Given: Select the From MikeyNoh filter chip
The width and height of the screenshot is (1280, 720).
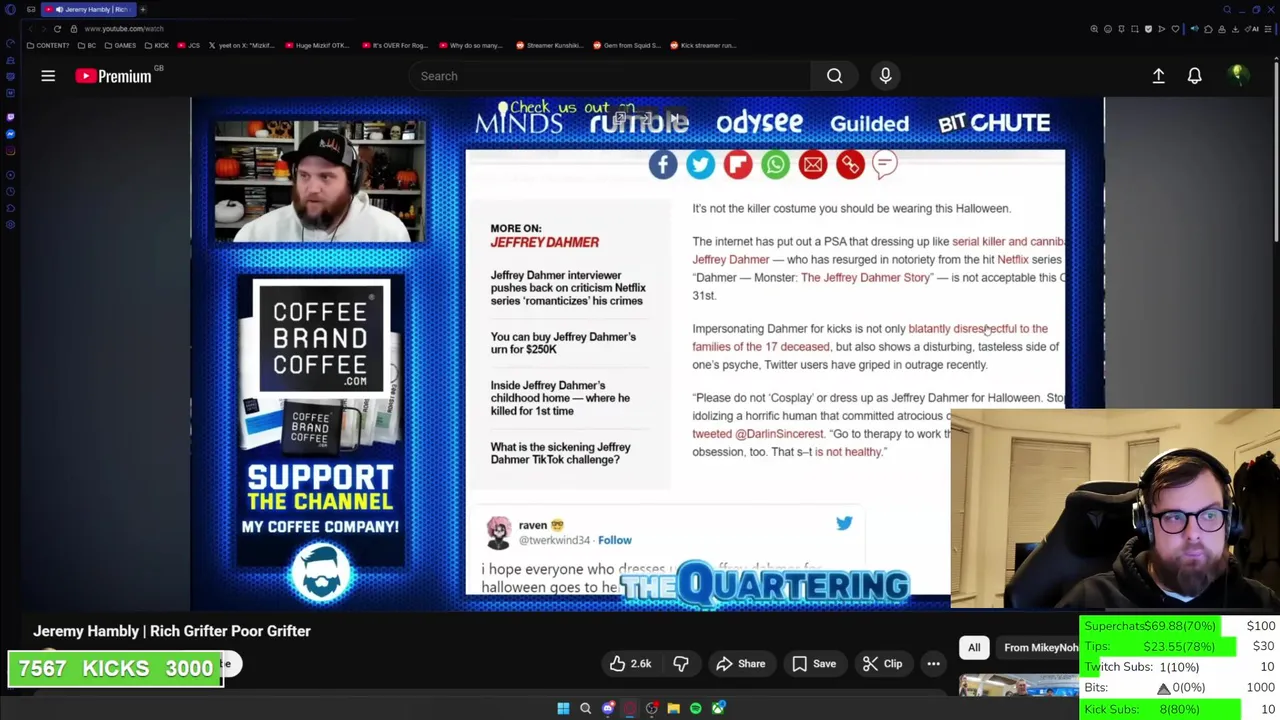Looking at the screenshot, I should [x=1040, y=648].
